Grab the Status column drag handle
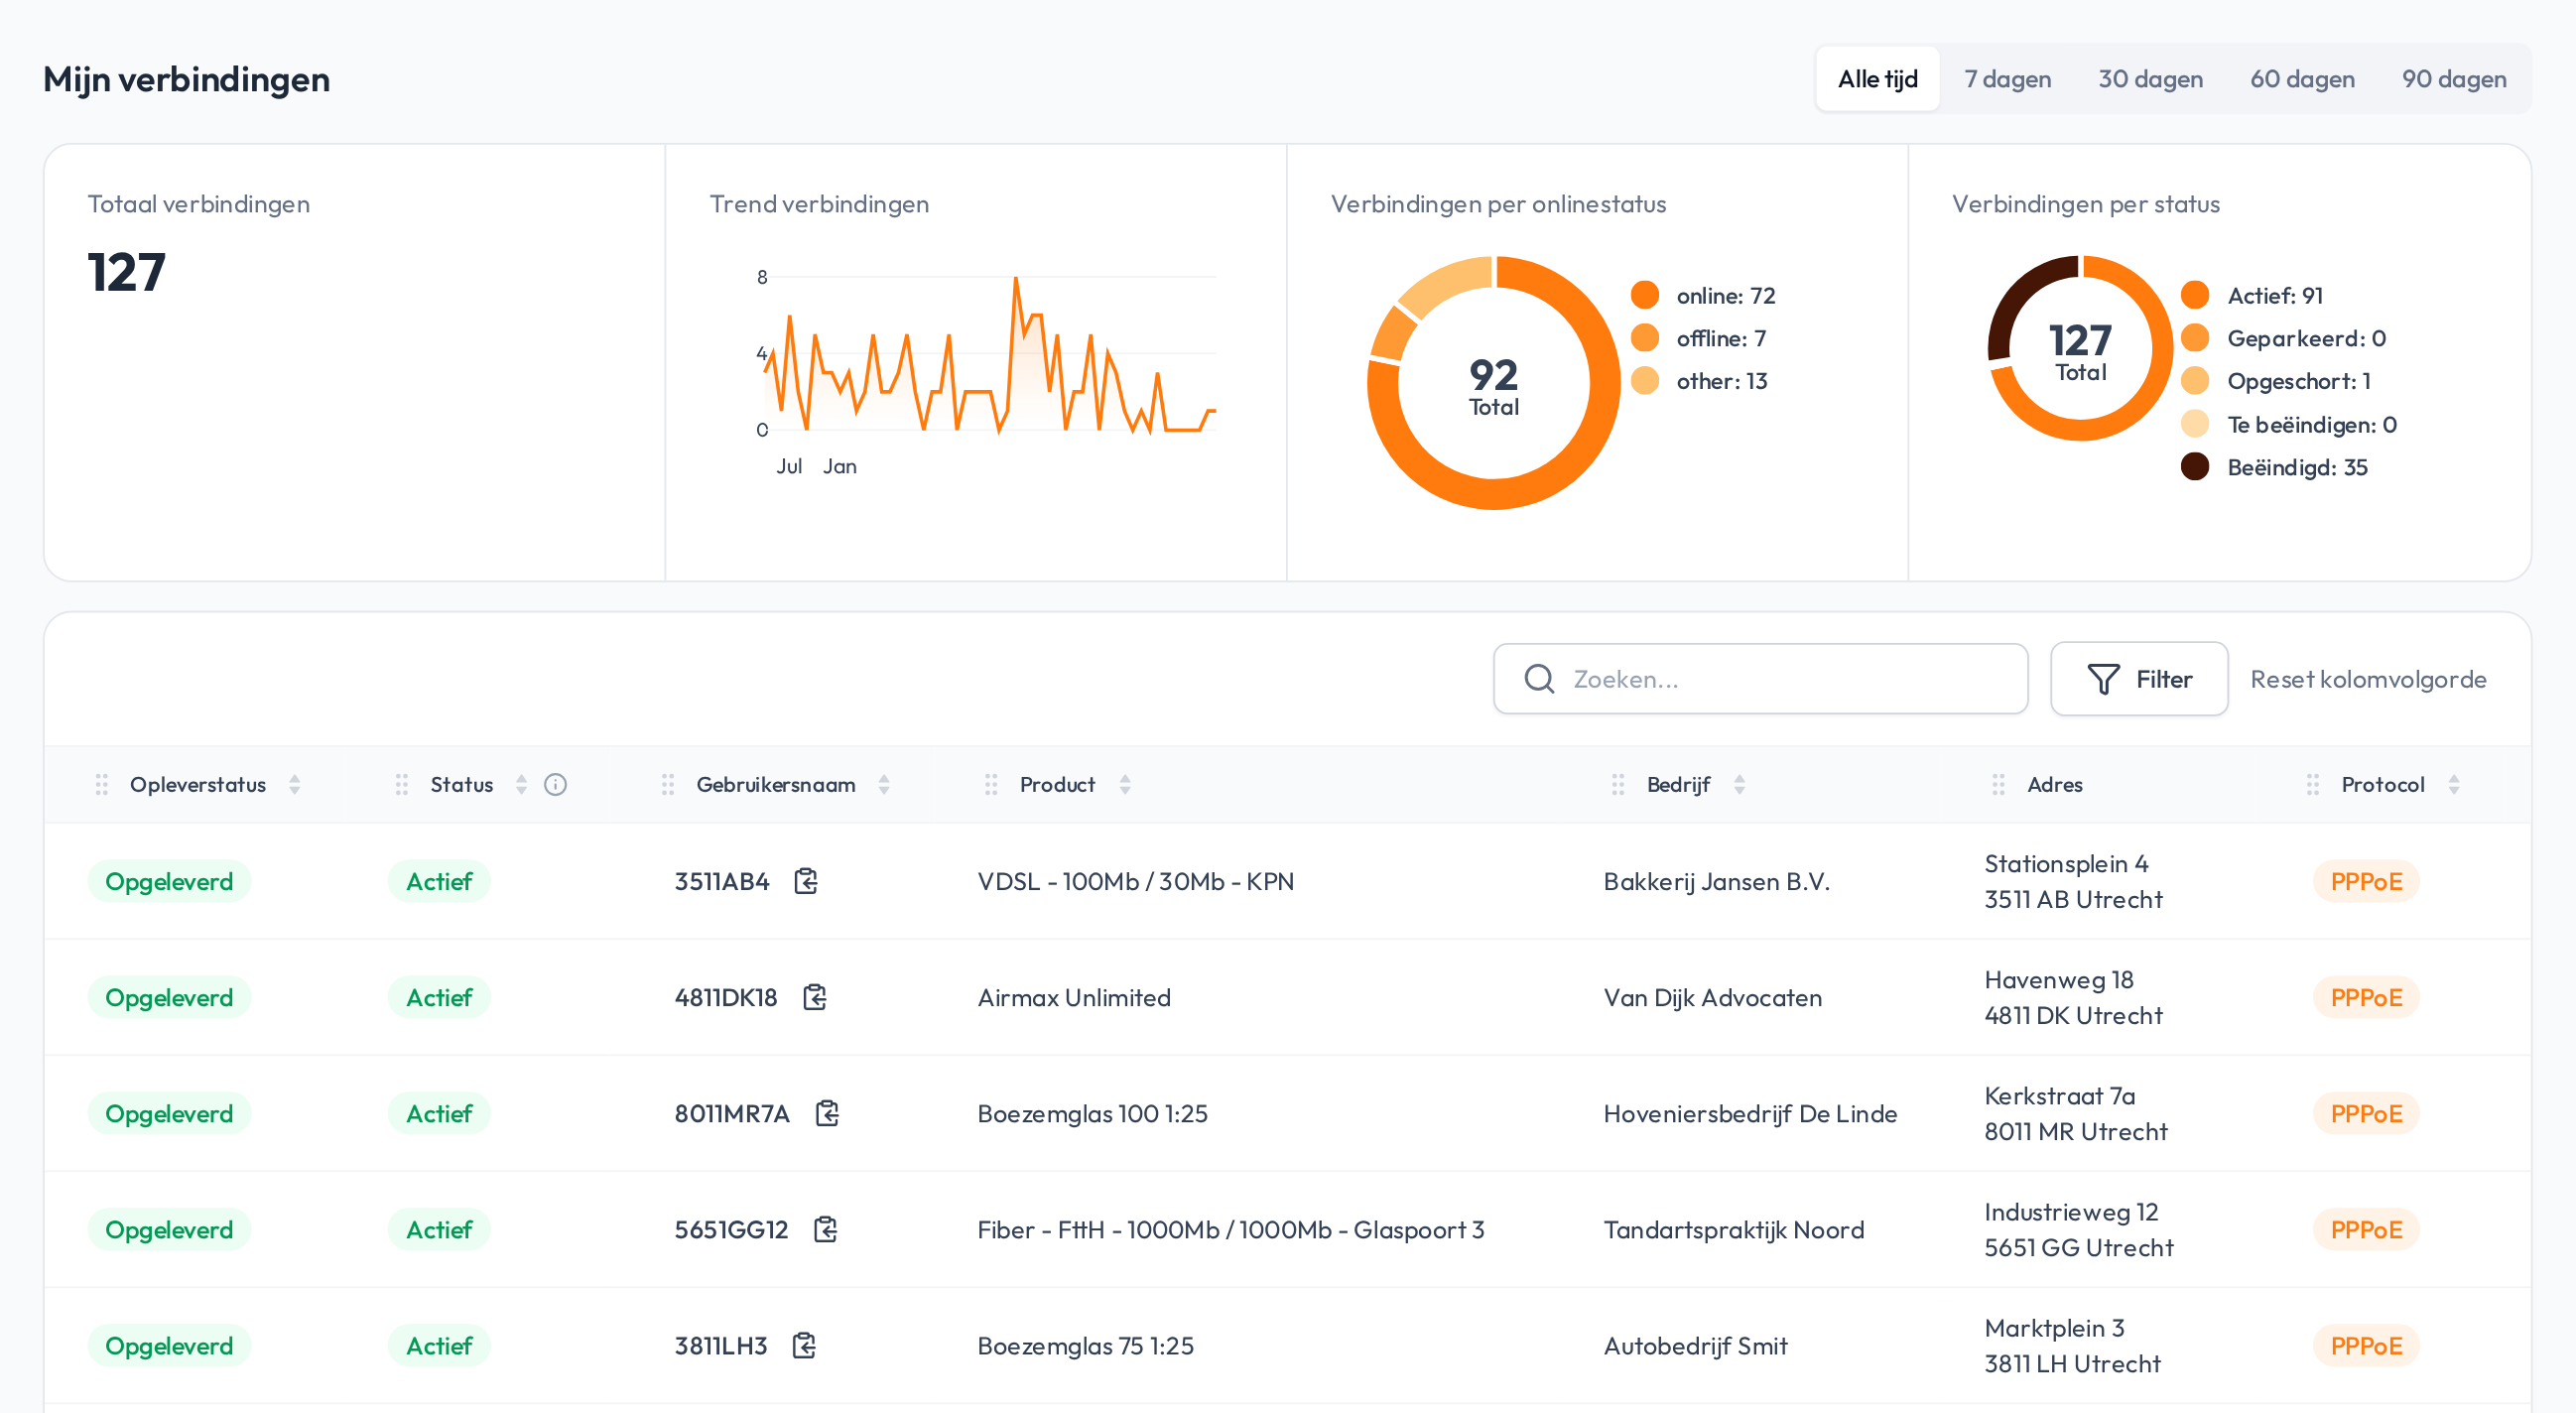 pos(401,785)
